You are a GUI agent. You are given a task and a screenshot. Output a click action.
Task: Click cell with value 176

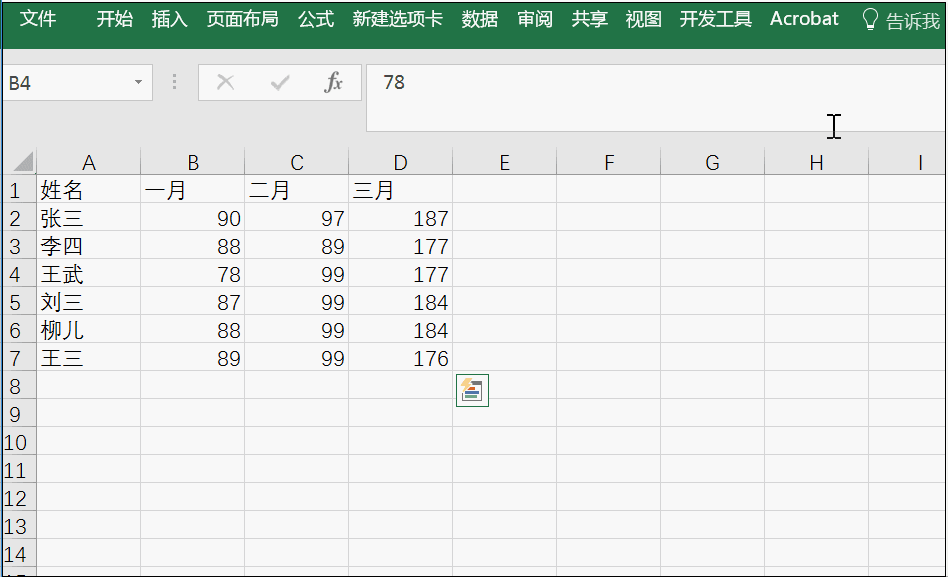tap(401, 358)
